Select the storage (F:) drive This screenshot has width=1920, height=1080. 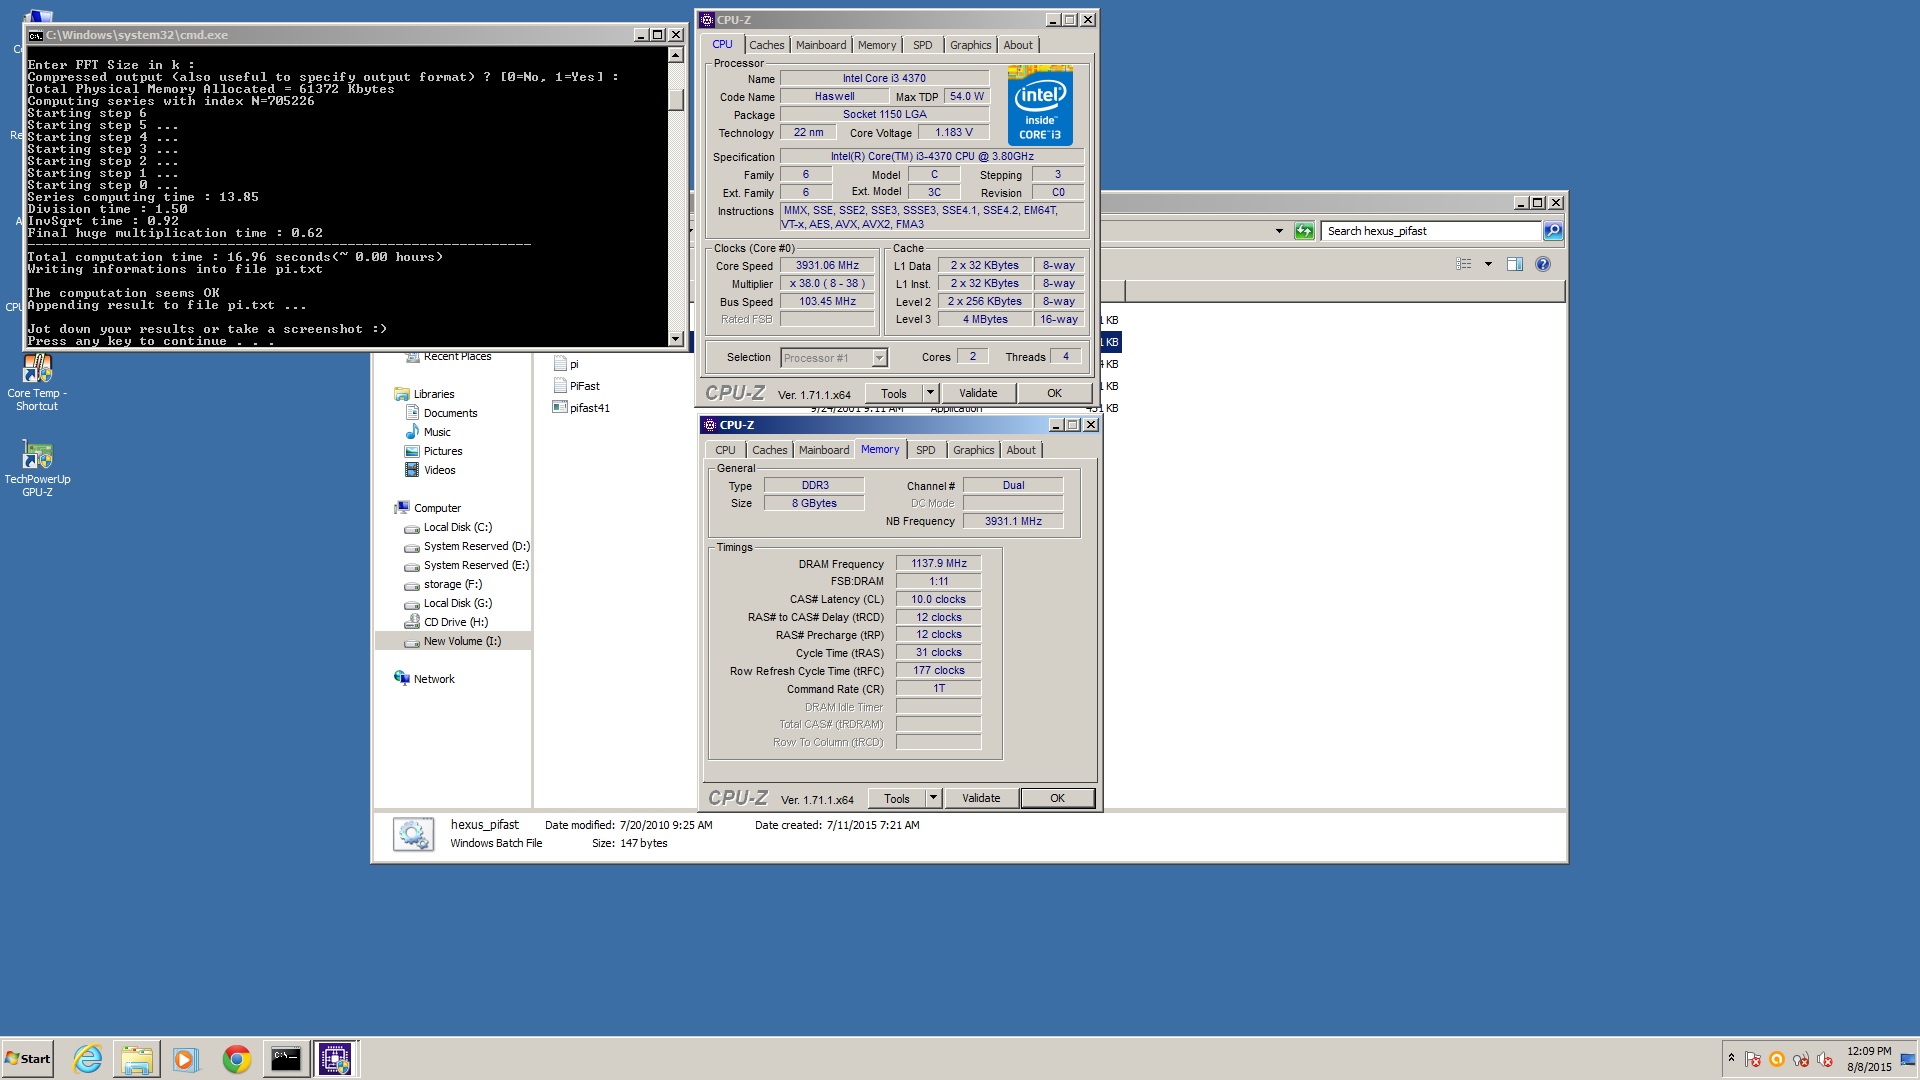click(x=443, y=584)
